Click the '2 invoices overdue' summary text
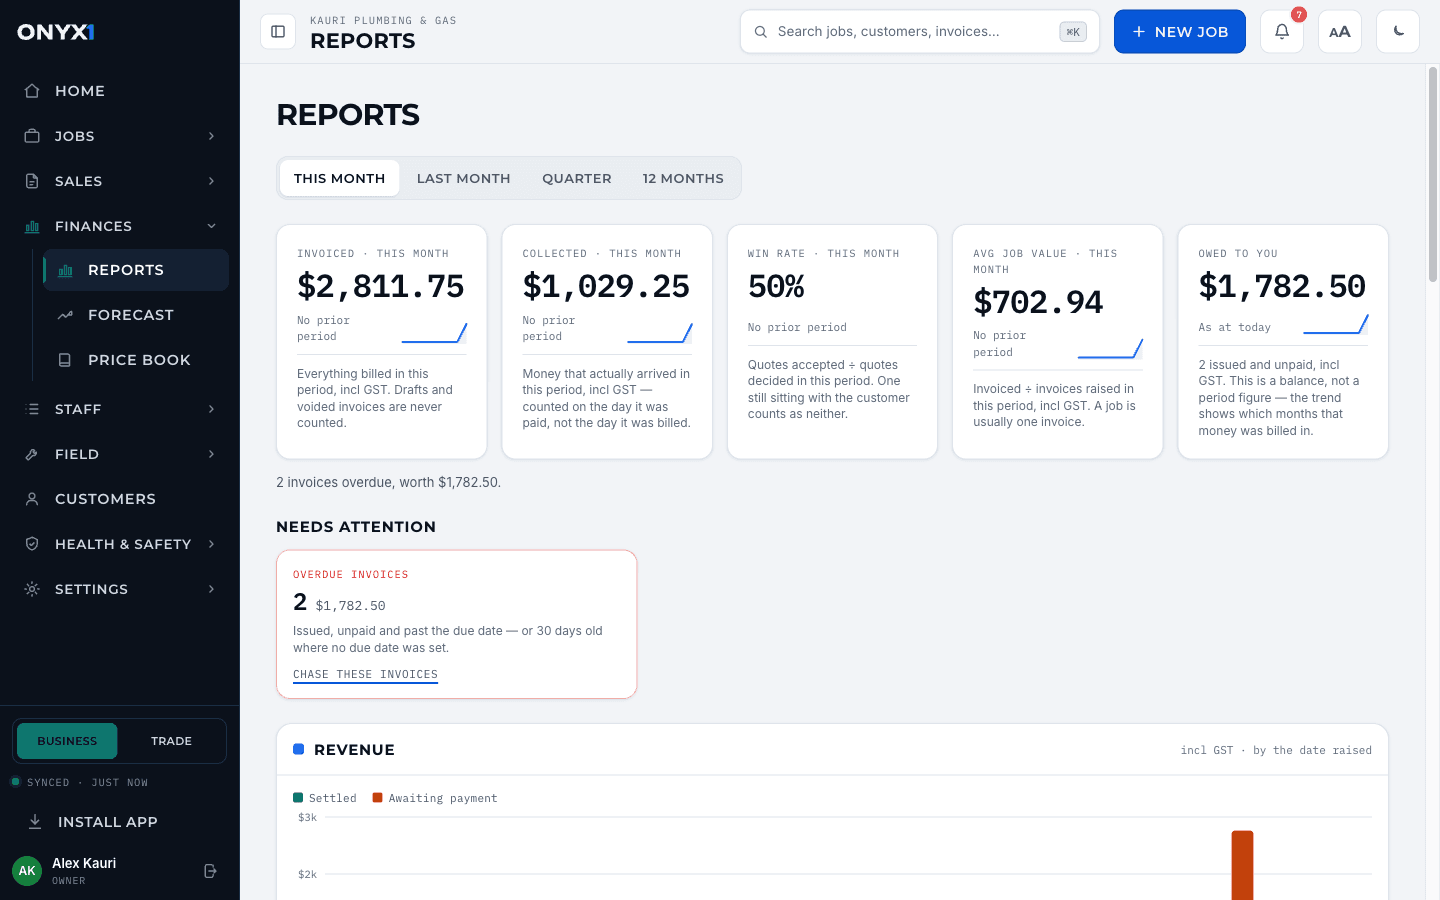 point(388,482)
